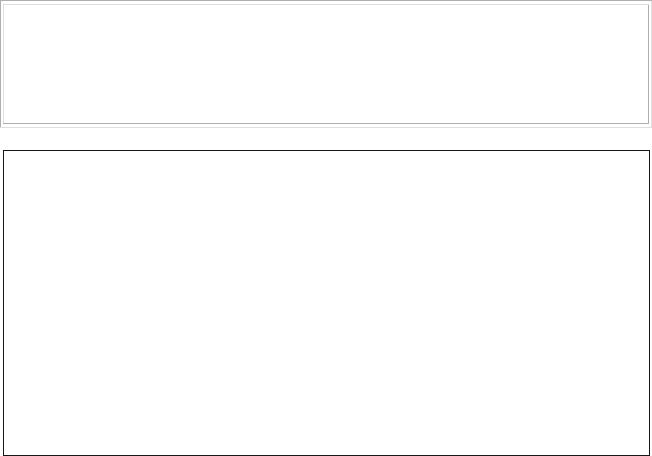Image resolution: width=652 pixels, height=456 pixels.
Task: Click inside the upper gray-bordered empty box
Action: point(326,64)
